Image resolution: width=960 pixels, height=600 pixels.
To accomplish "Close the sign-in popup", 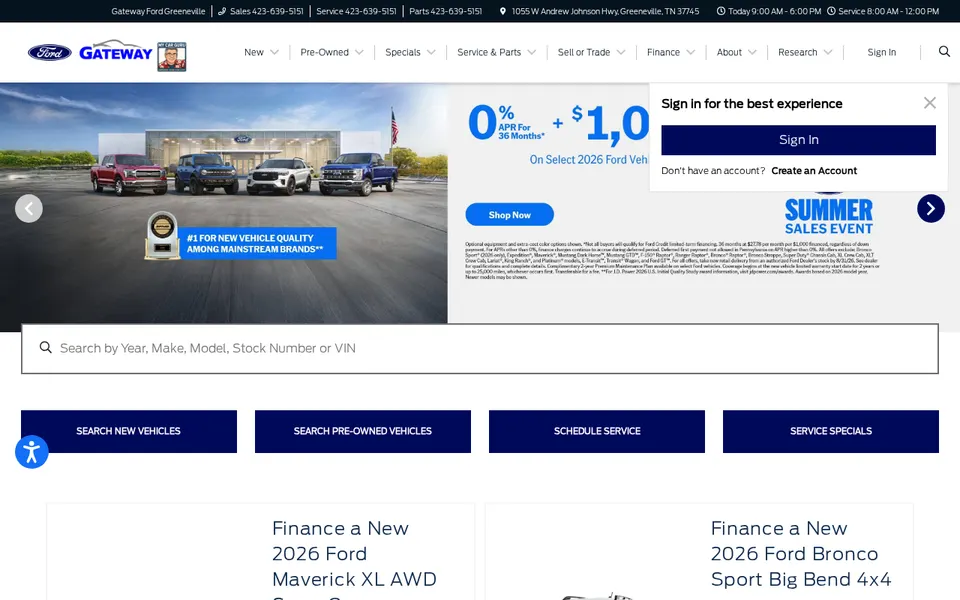I will point(929,103).
